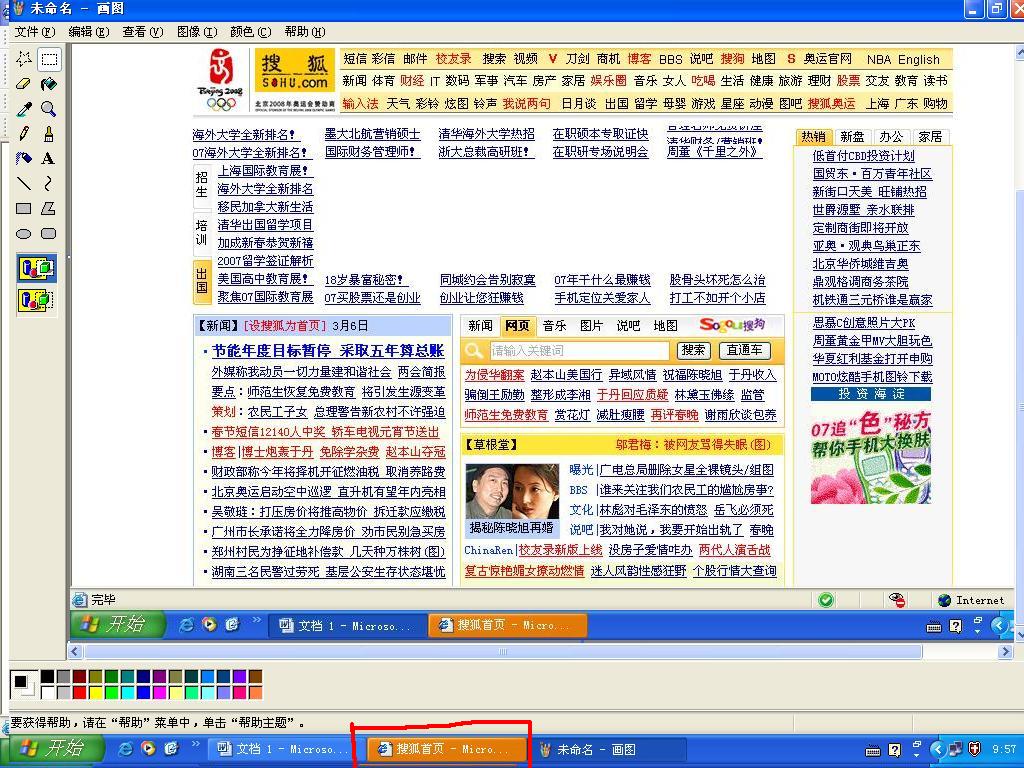This screenshot has width=1024, height=768.
Task: Open the 颜色(C) menu
Action: [251, 31]
